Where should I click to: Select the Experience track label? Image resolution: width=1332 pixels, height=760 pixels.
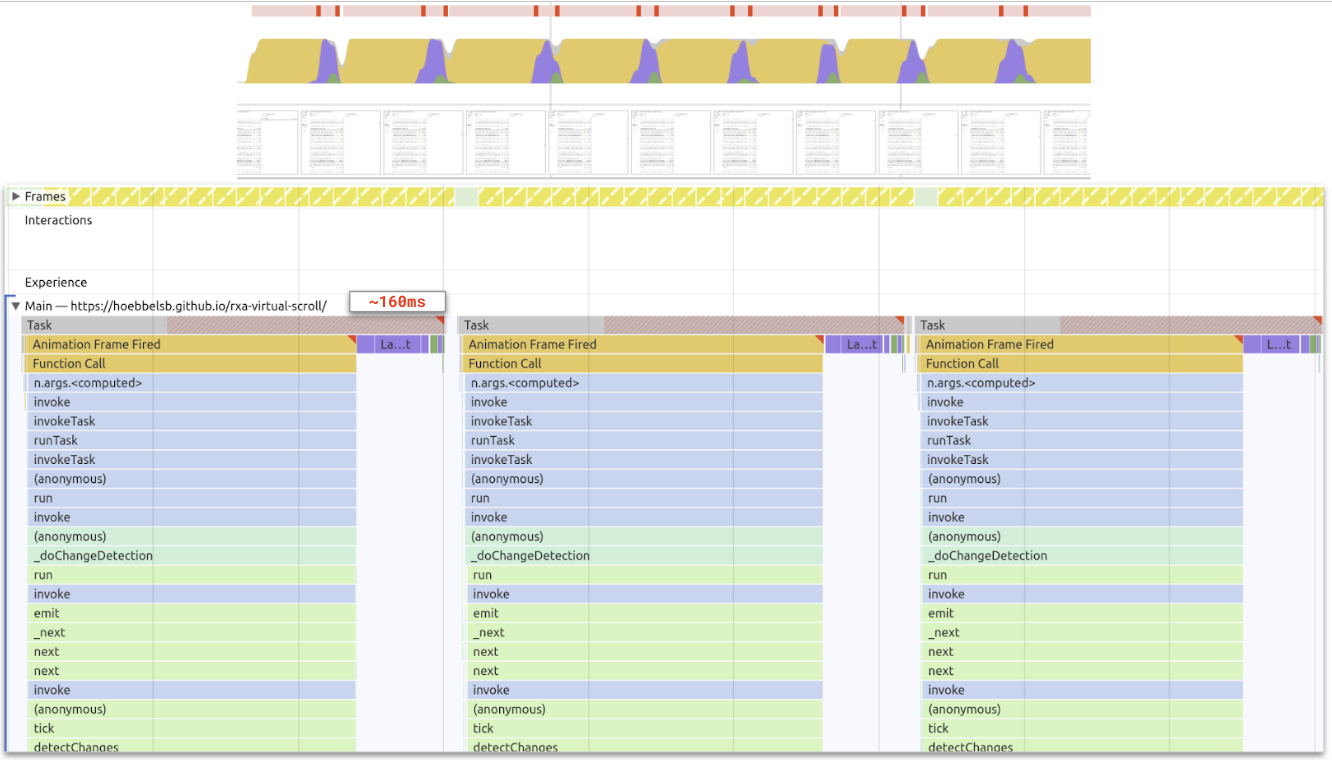pos(56,283)
